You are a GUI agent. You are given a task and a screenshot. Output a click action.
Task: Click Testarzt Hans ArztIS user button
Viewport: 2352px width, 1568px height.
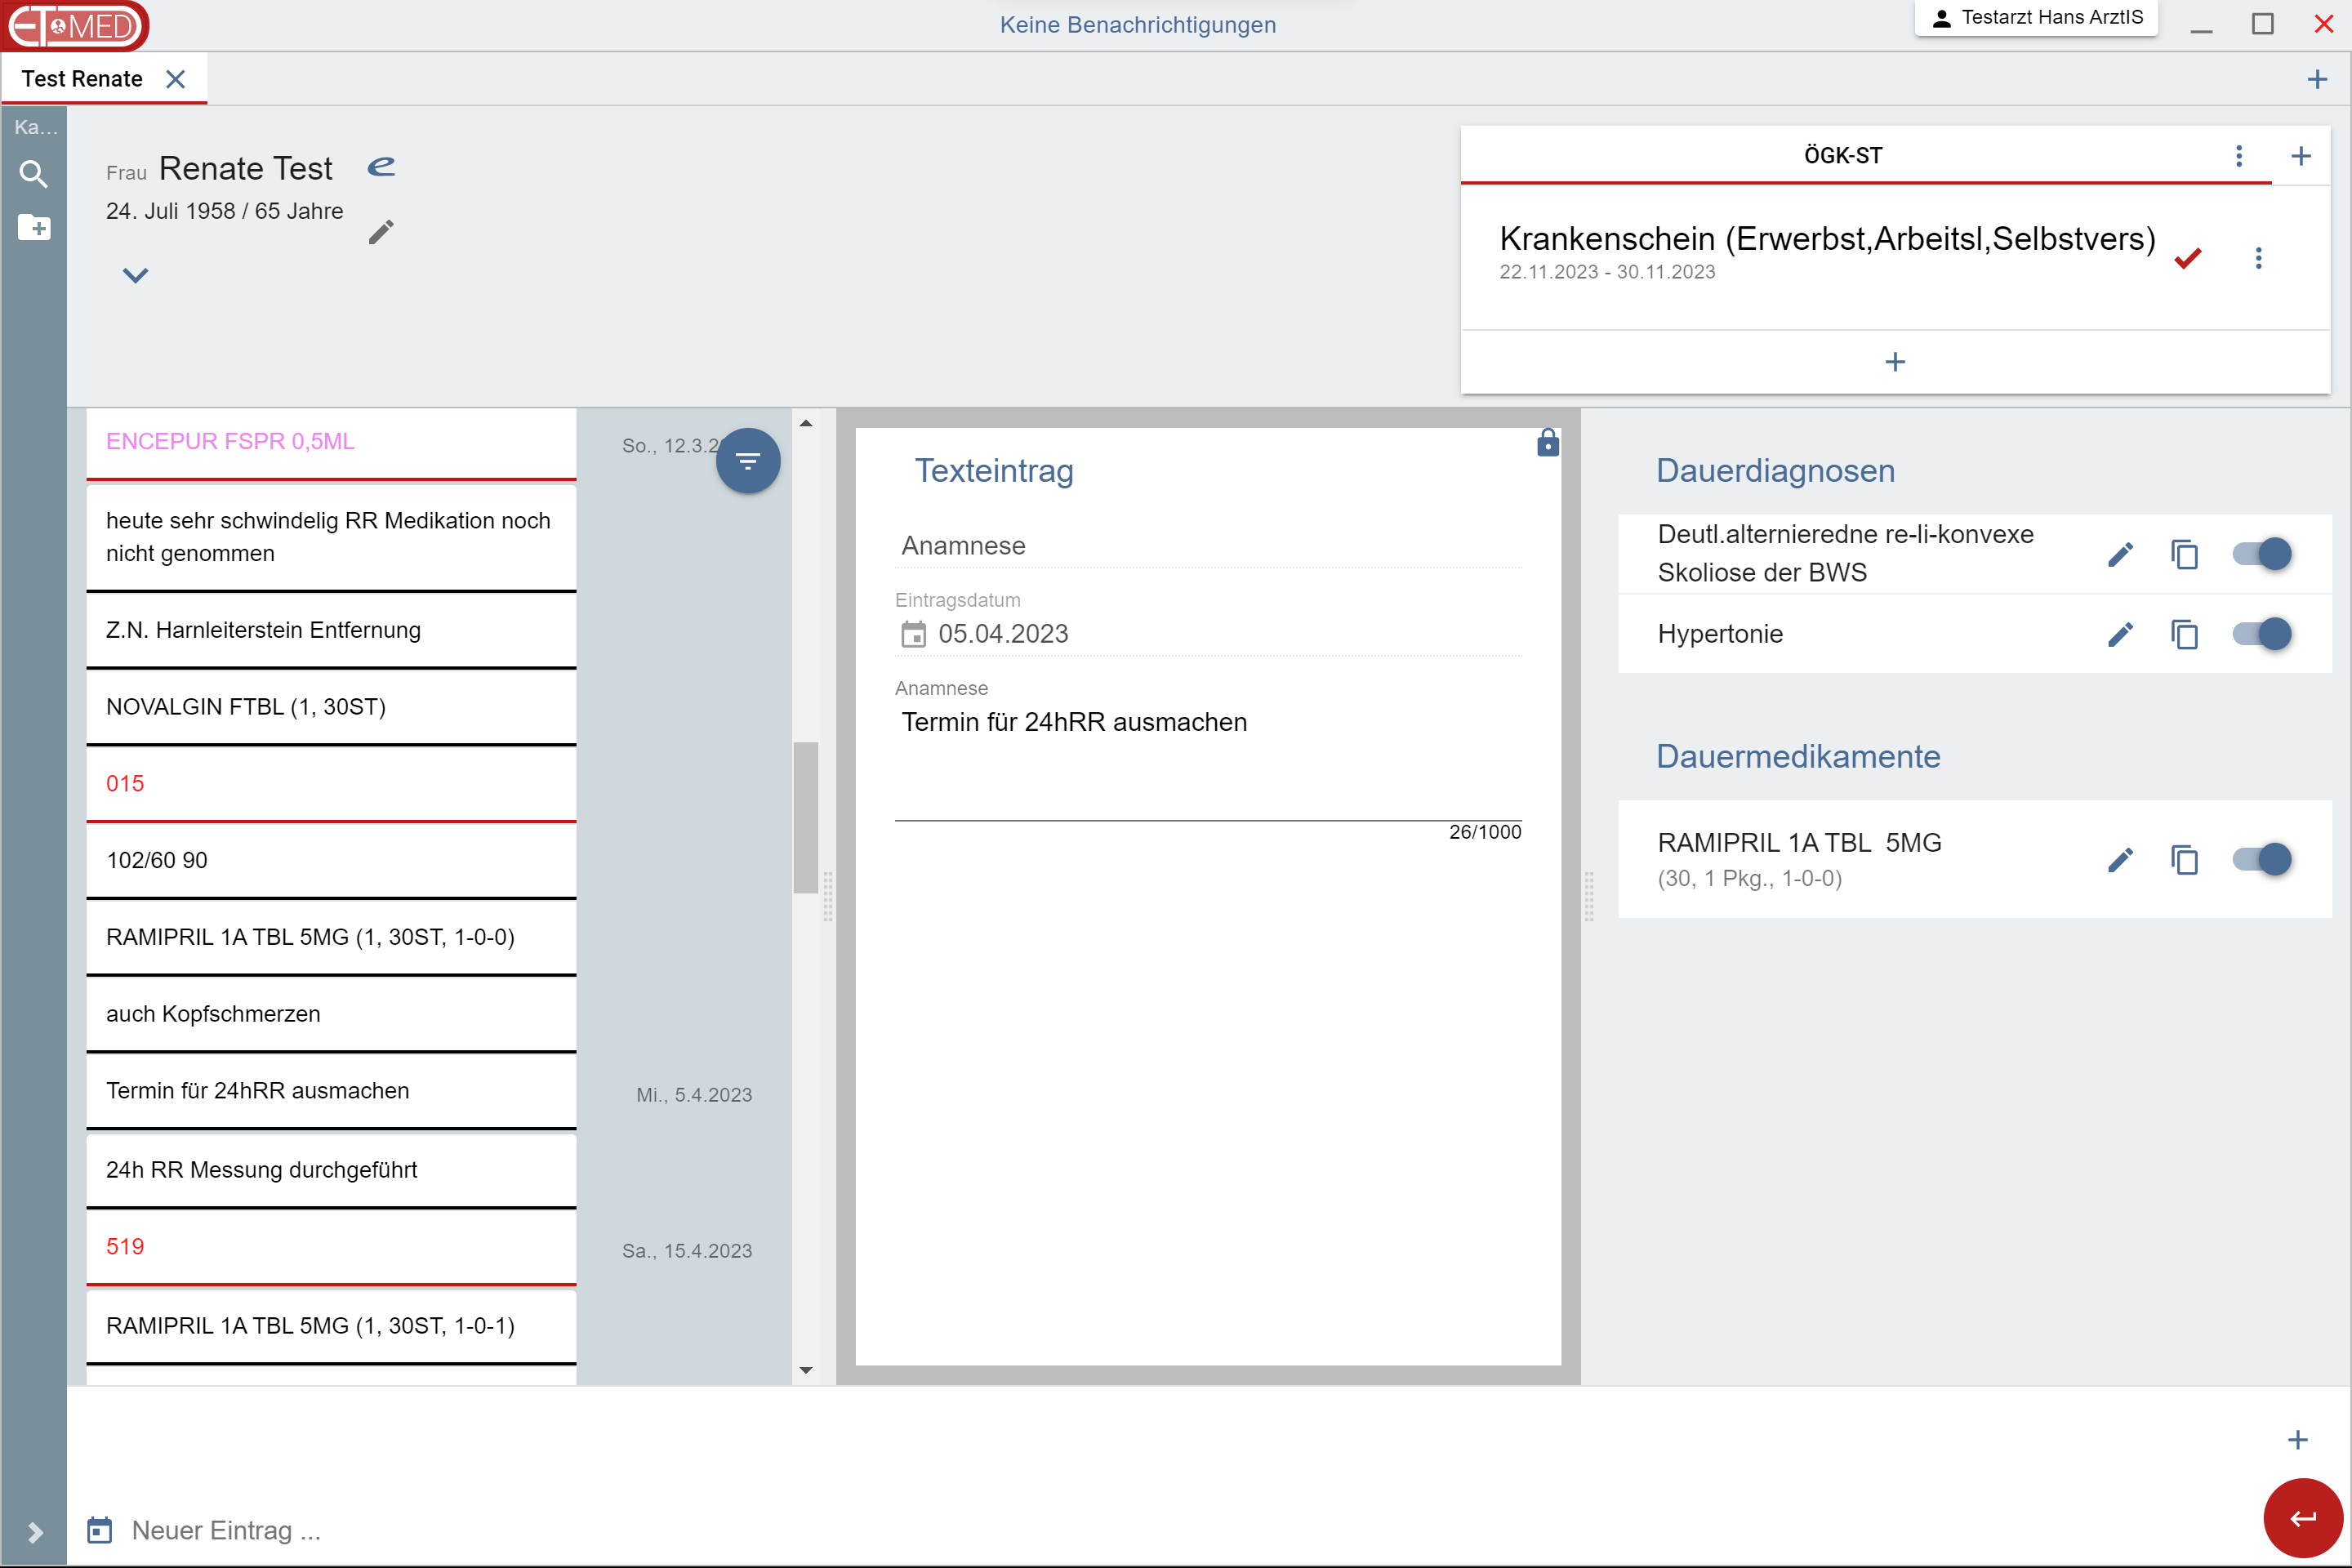pos(2036,18)
